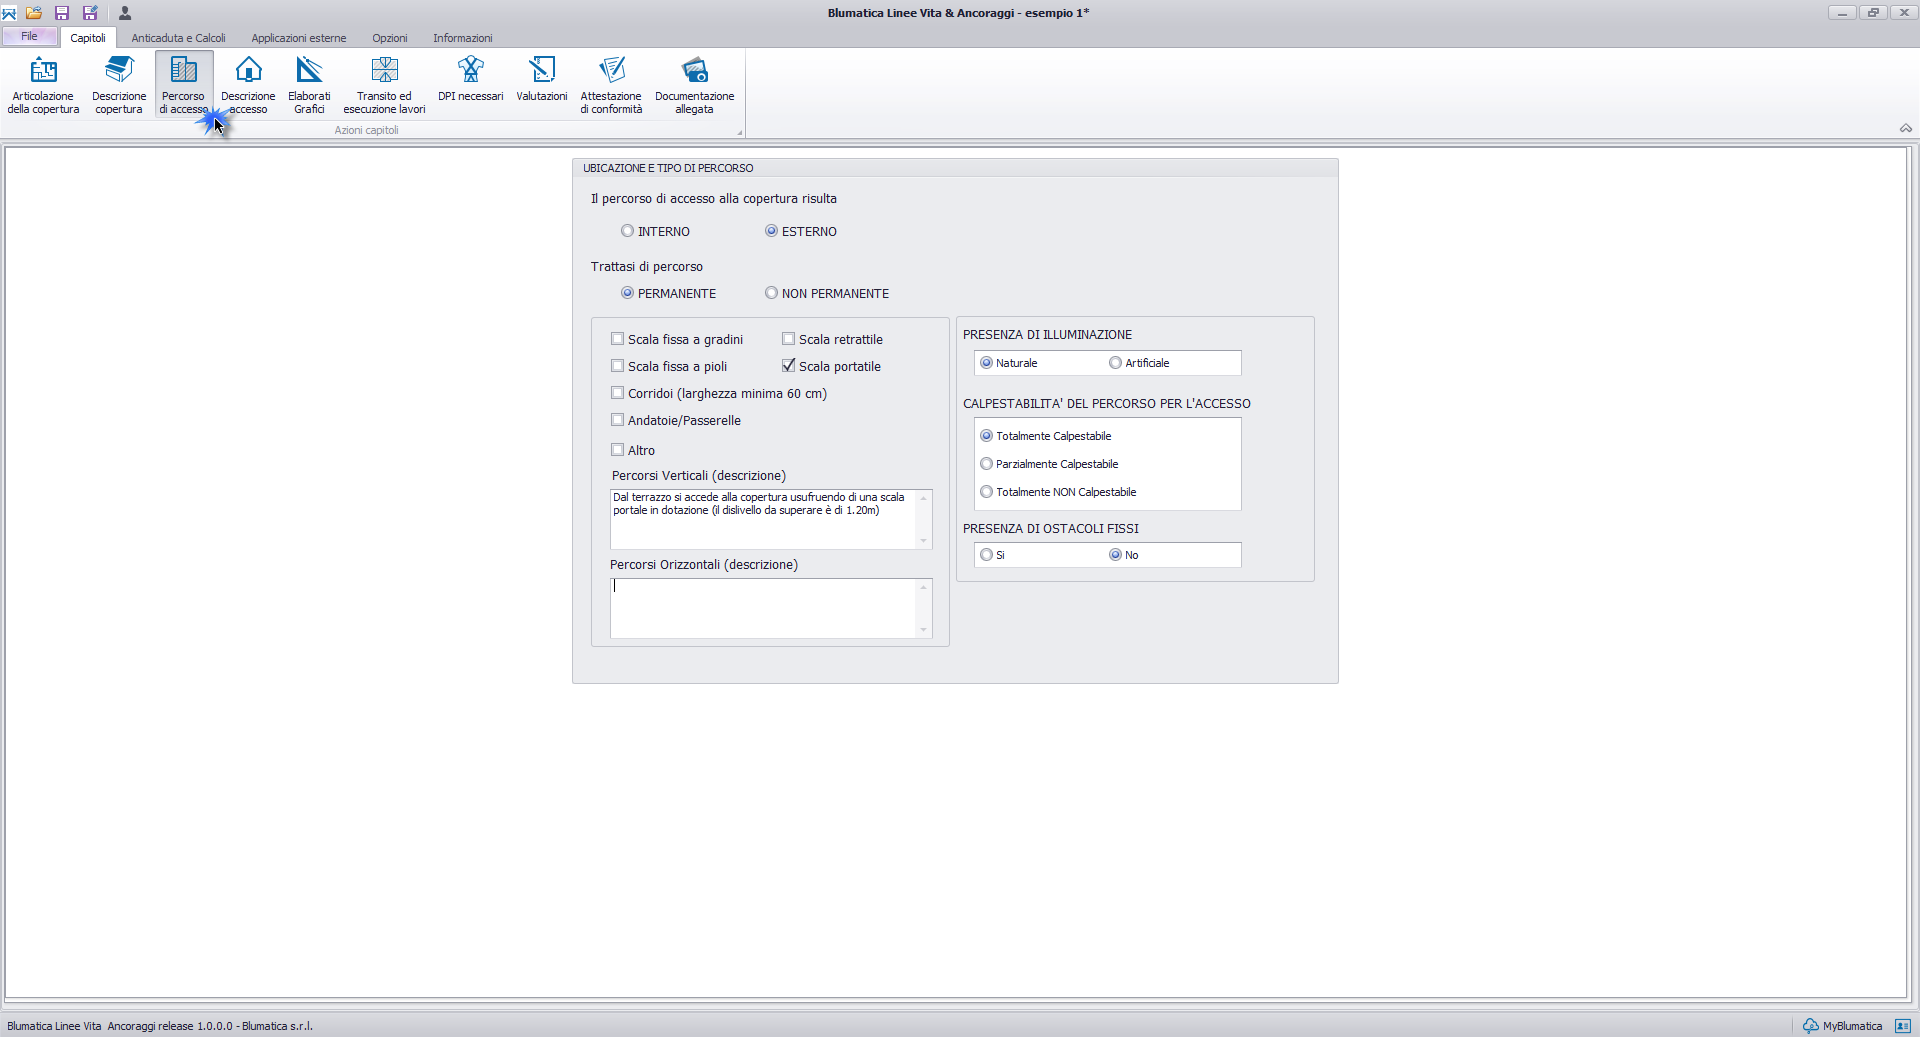Enable Andatoie/Passerelle checkbox
The height and width of the screenshot is (1037, 1920).
[618, 420]
